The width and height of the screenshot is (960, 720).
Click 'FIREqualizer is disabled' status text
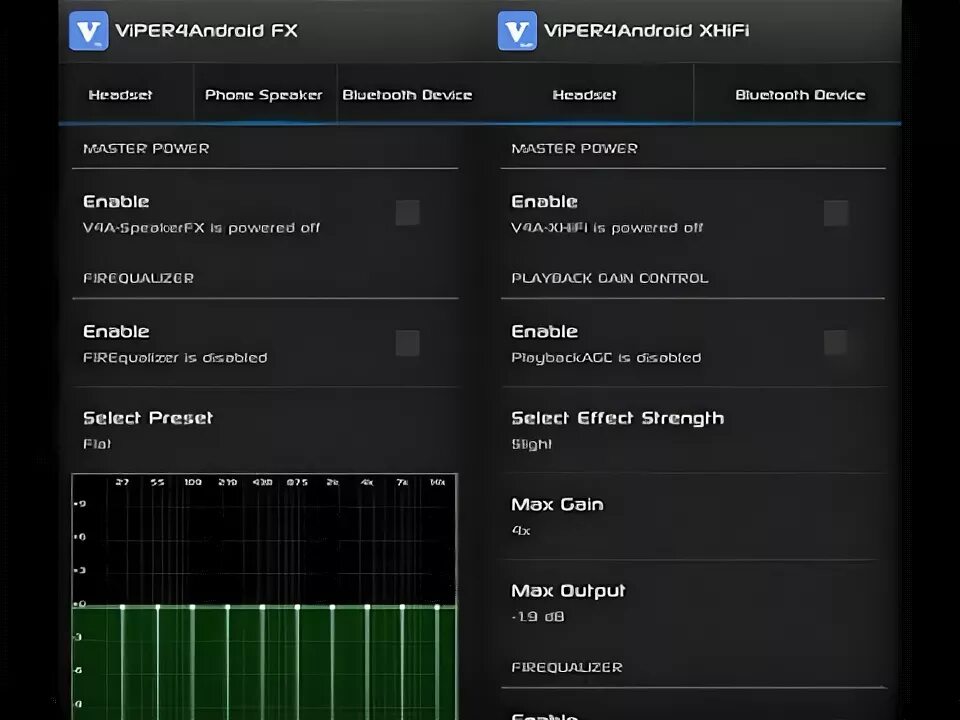click(x=175, y=358)
